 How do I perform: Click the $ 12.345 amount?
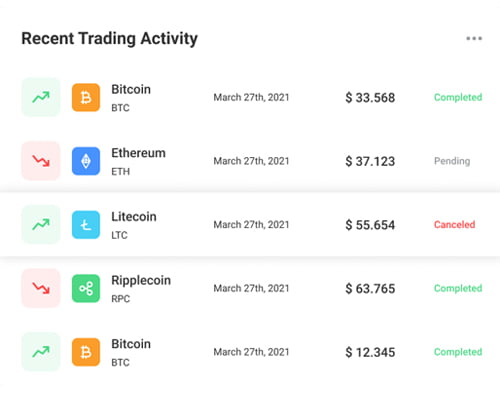coord(370,352)
